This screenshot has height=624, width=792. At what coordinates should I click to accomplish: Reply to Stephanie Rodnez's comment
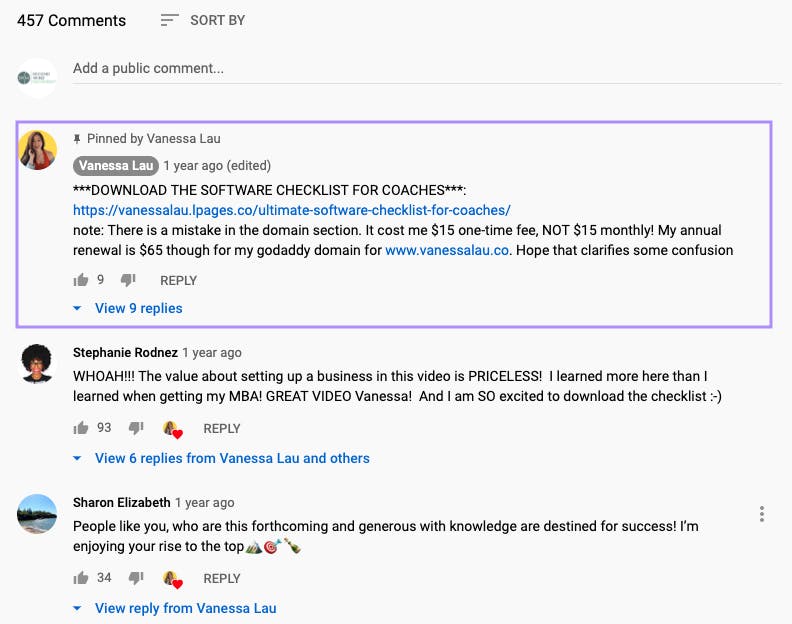point(222,428)
